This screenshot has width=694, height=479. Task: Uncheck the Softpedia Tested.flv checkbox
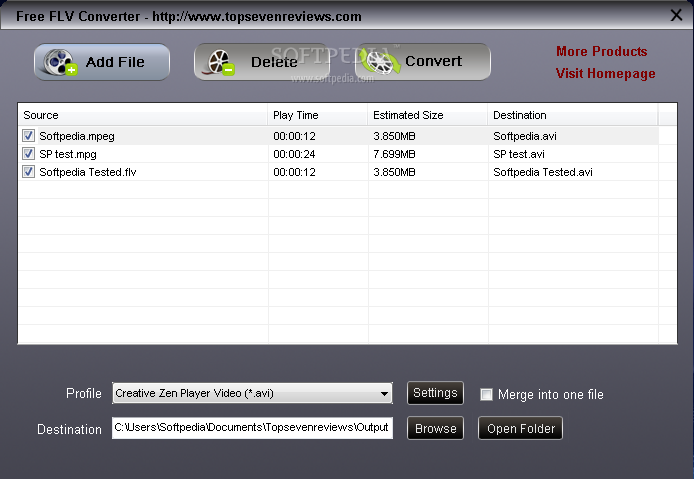point(28,171)
